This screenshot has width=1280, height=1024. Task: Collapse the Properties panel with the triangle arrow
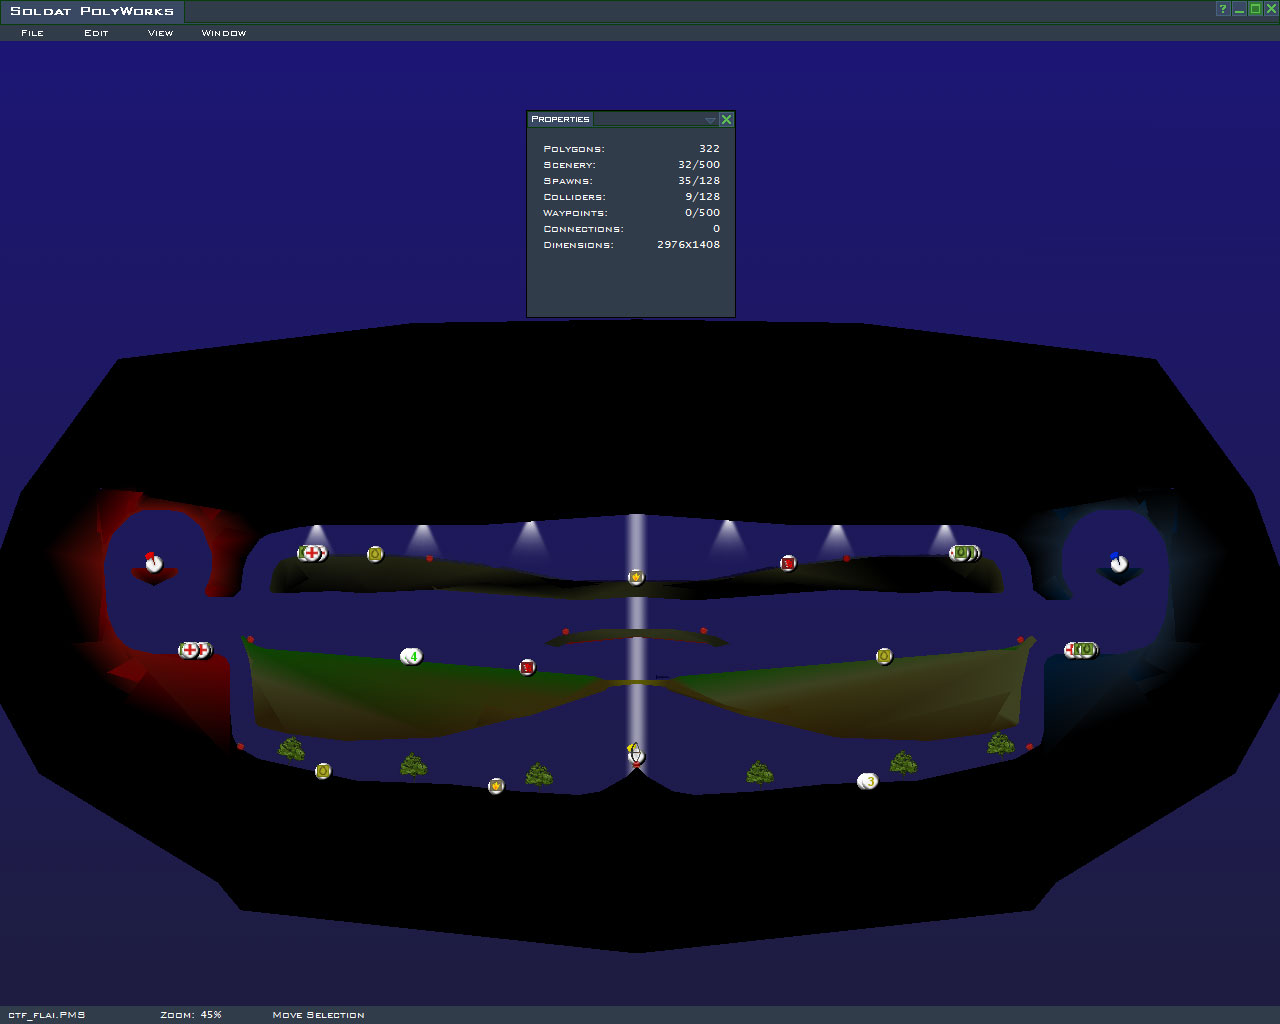tap(710, 120)
